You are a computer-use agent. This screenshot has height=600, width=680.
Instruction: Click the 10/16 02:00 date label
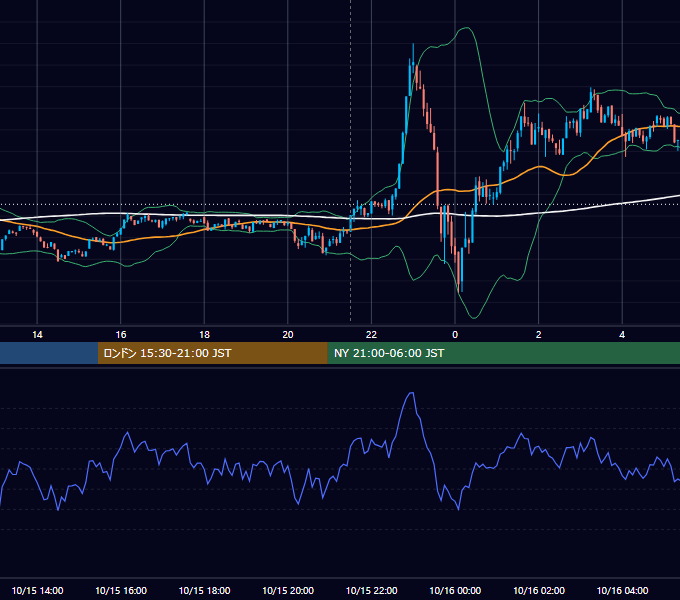click(539, 590)
